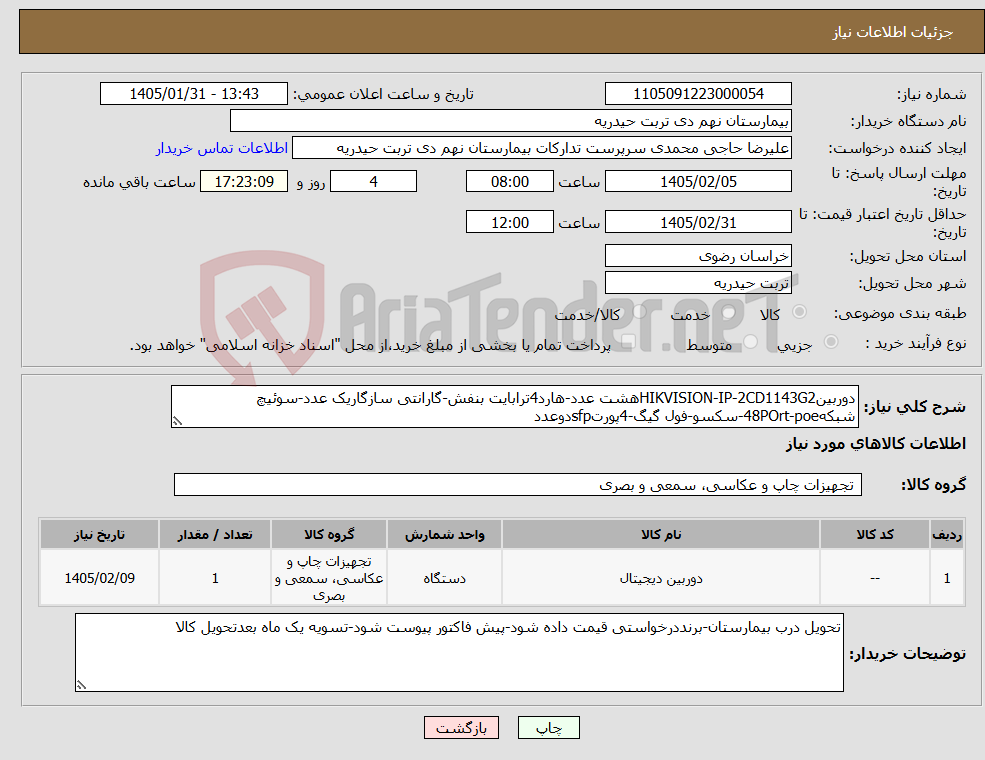Click the buyer name field بیمارستان نهم دی

(x=511, y=121)
